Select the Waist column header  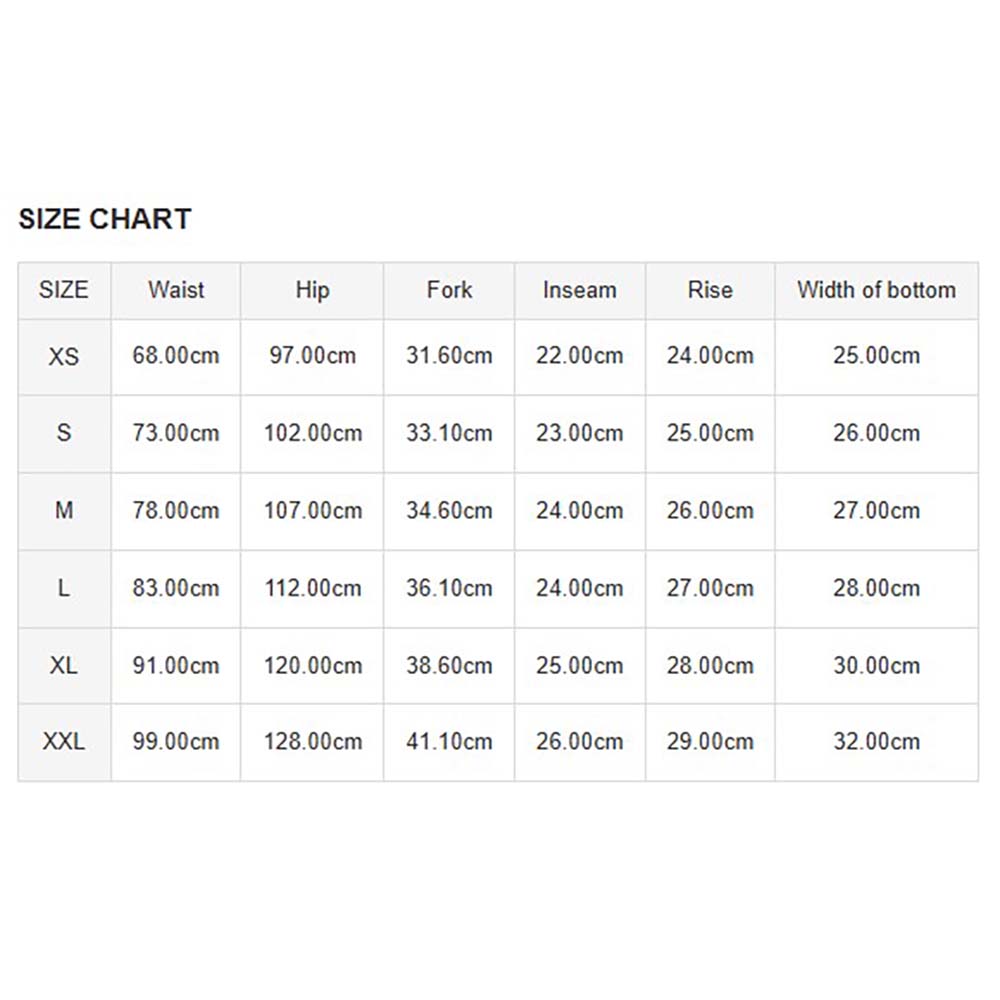pos(176,290)
